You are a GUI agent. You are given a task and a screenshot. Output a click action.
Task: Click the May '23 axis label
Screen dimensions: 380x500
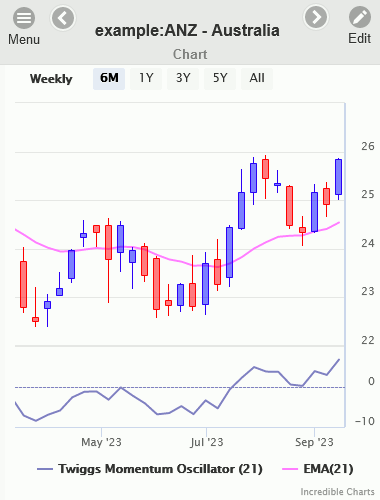click(x=101, y=442)
